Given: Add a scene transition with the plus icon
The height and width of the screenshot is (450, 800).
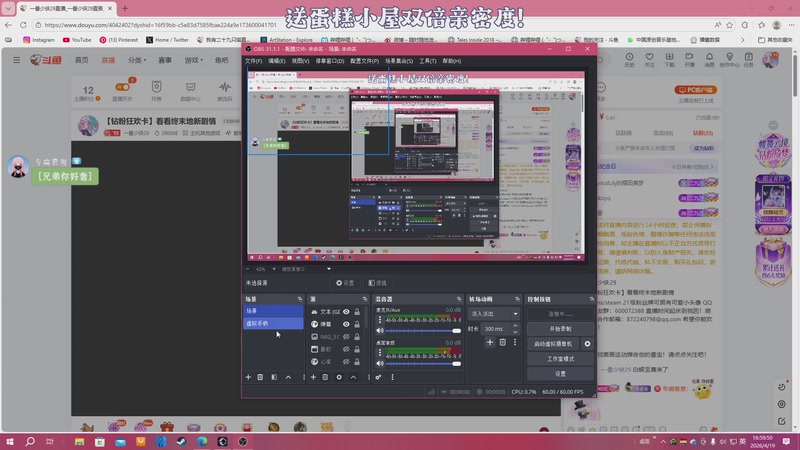Looking at the screenshot, I should coord(490,342).
